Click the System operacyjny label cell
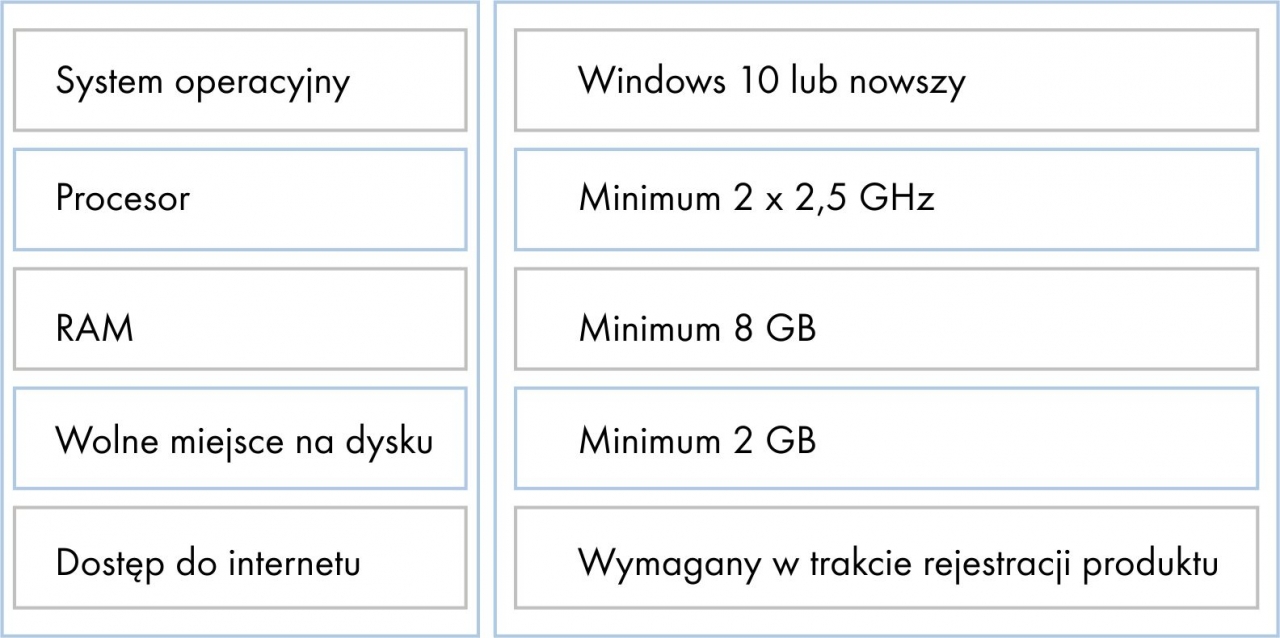This screenshot has width=1280, height=638. tap(240, 80)
